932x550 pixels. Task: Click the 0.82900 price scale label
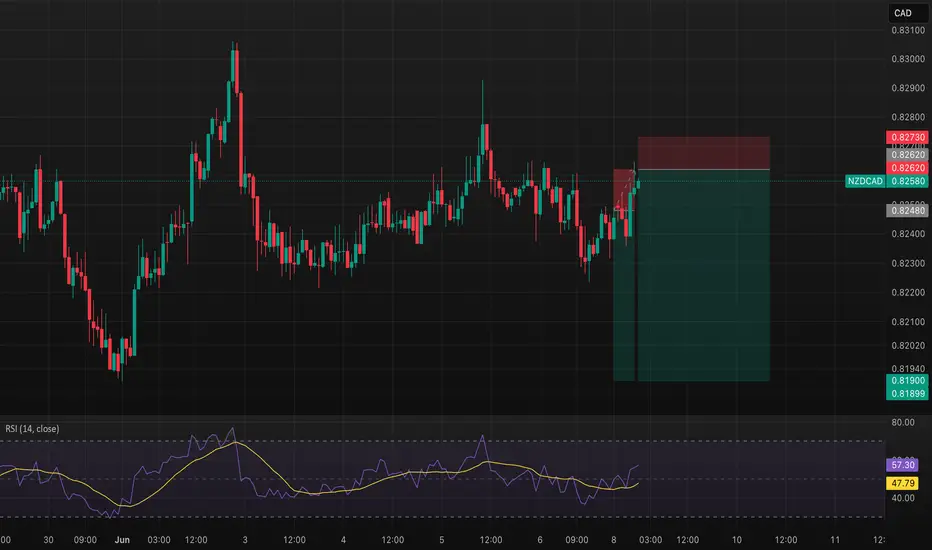(908, 88)
